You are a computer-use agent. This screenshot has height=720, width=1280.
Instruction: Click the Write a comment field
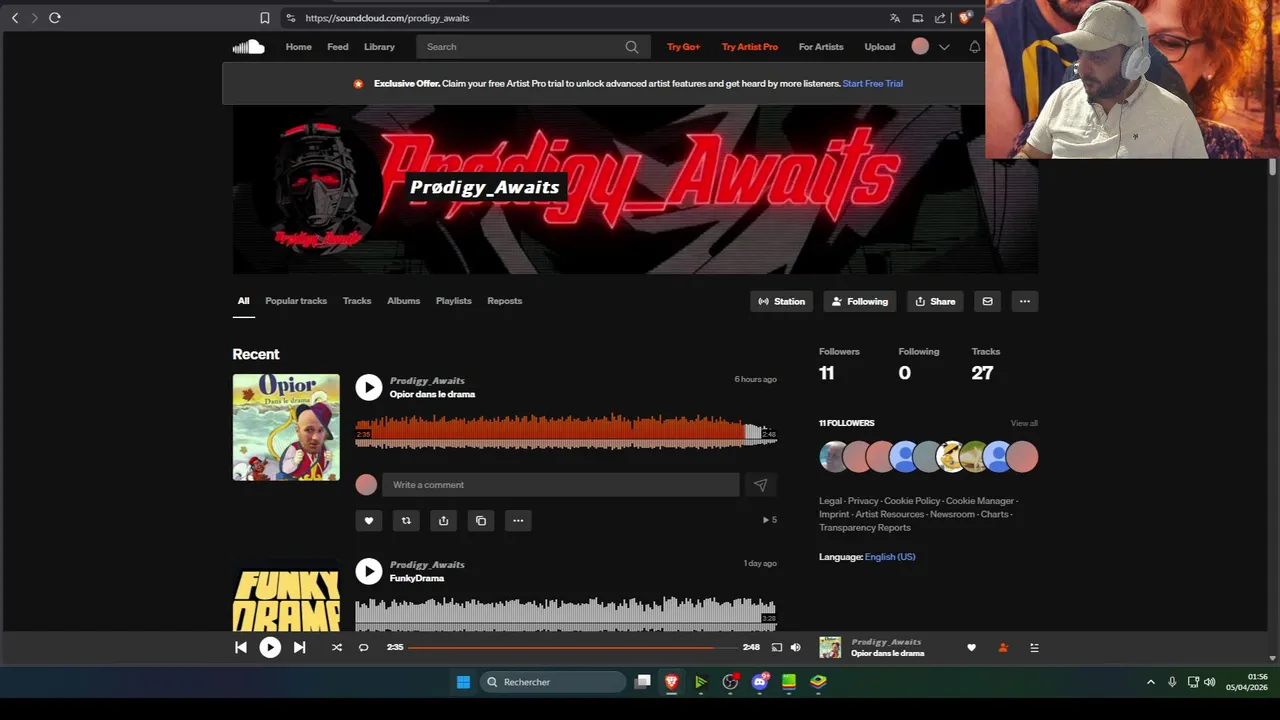click(561, 485)
